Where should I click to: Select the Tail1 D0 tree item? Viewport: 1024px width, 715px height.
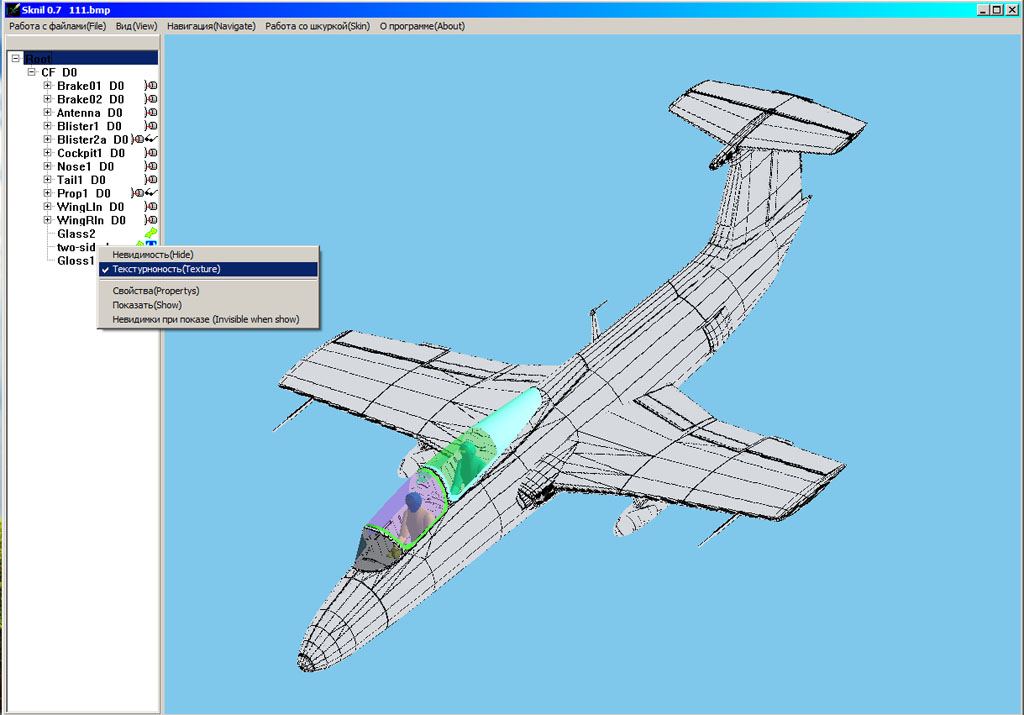point(81,180)
